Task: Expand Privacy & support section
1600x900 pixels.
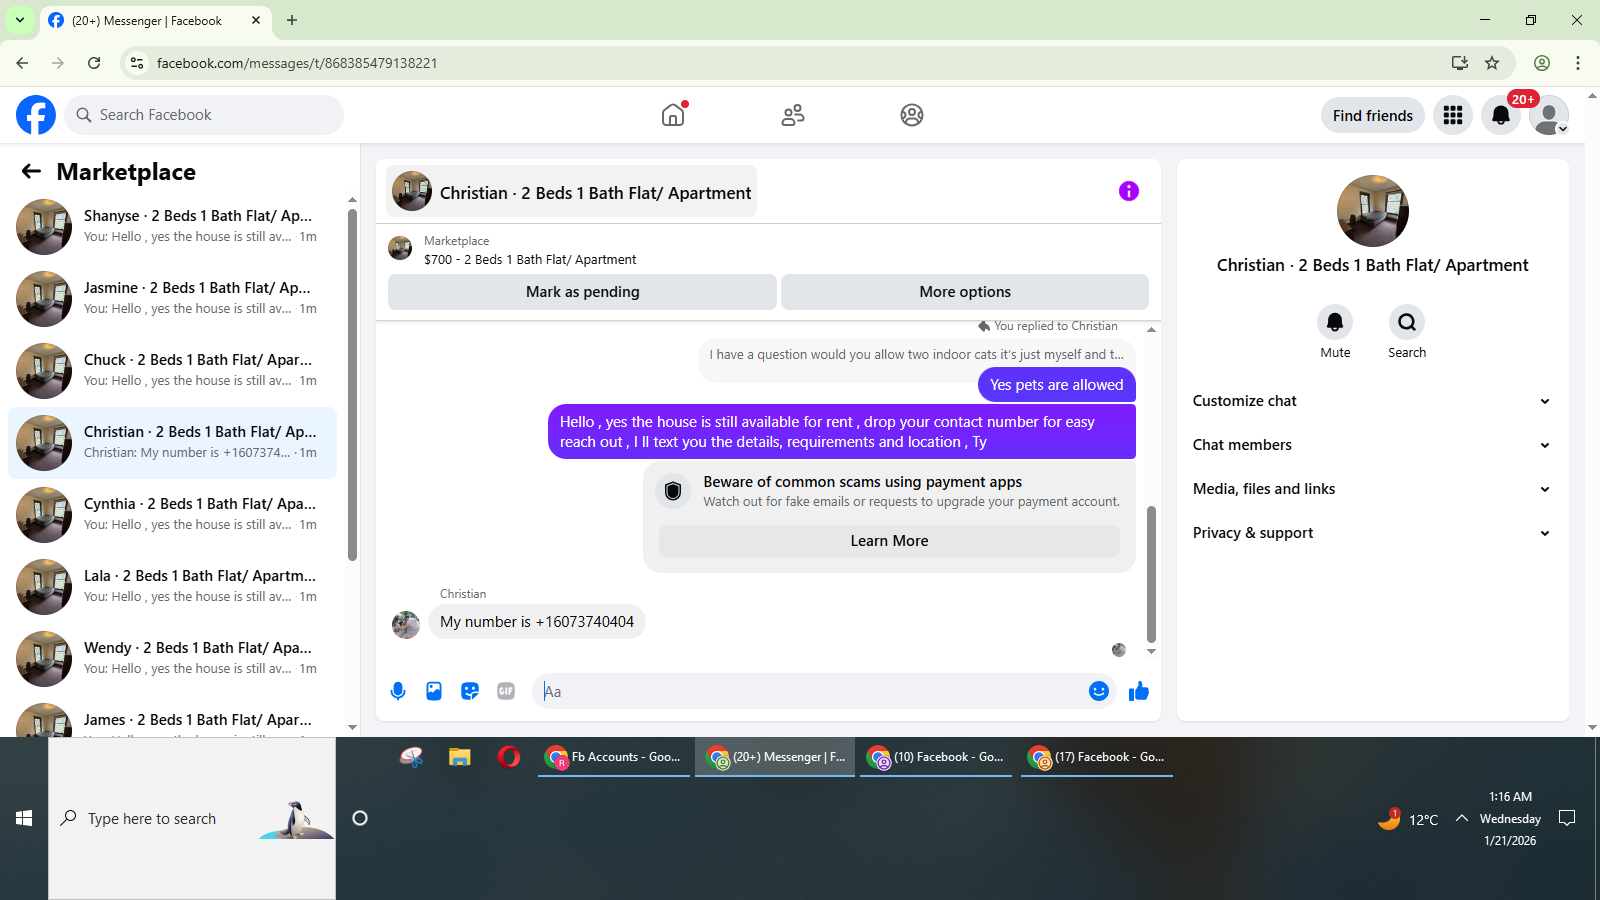Action: pos(1372,533)
